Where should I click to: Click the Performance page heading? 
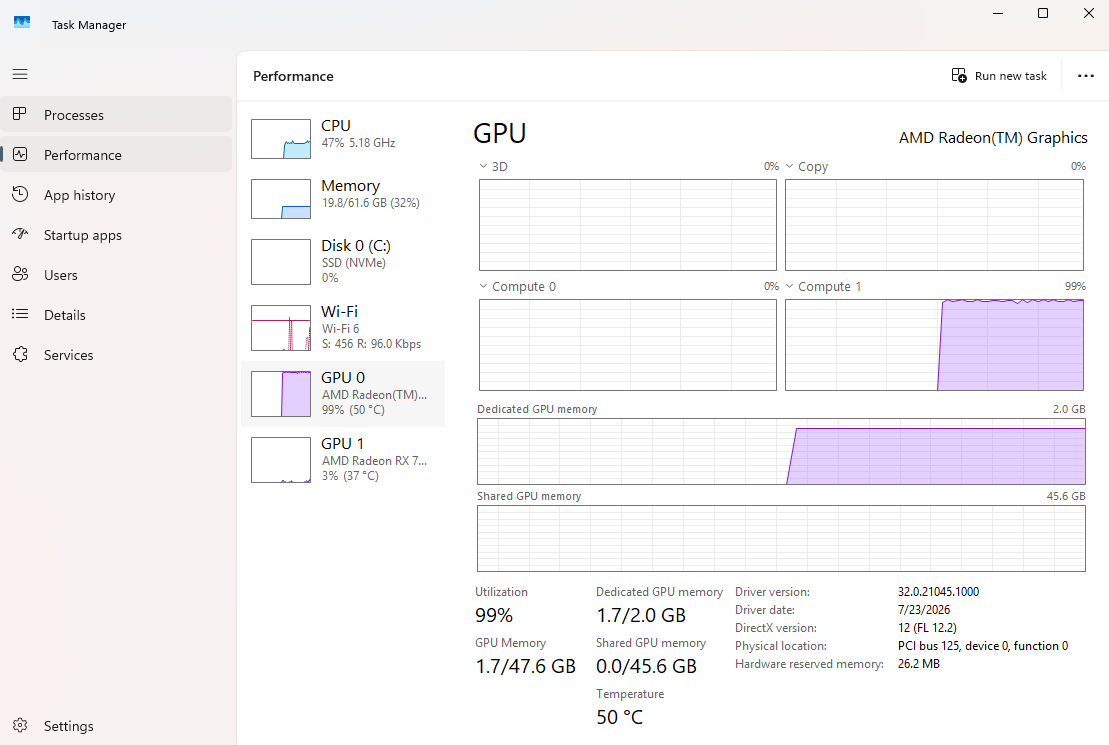294,76
